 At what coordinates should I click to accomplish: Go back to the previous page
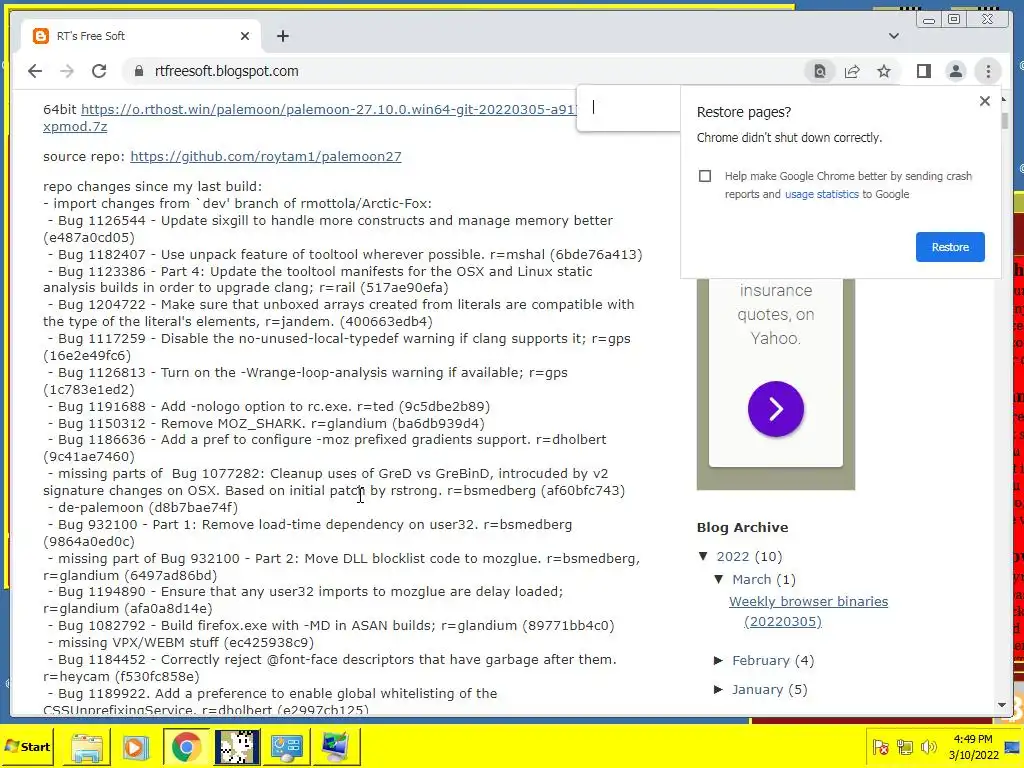35,71
